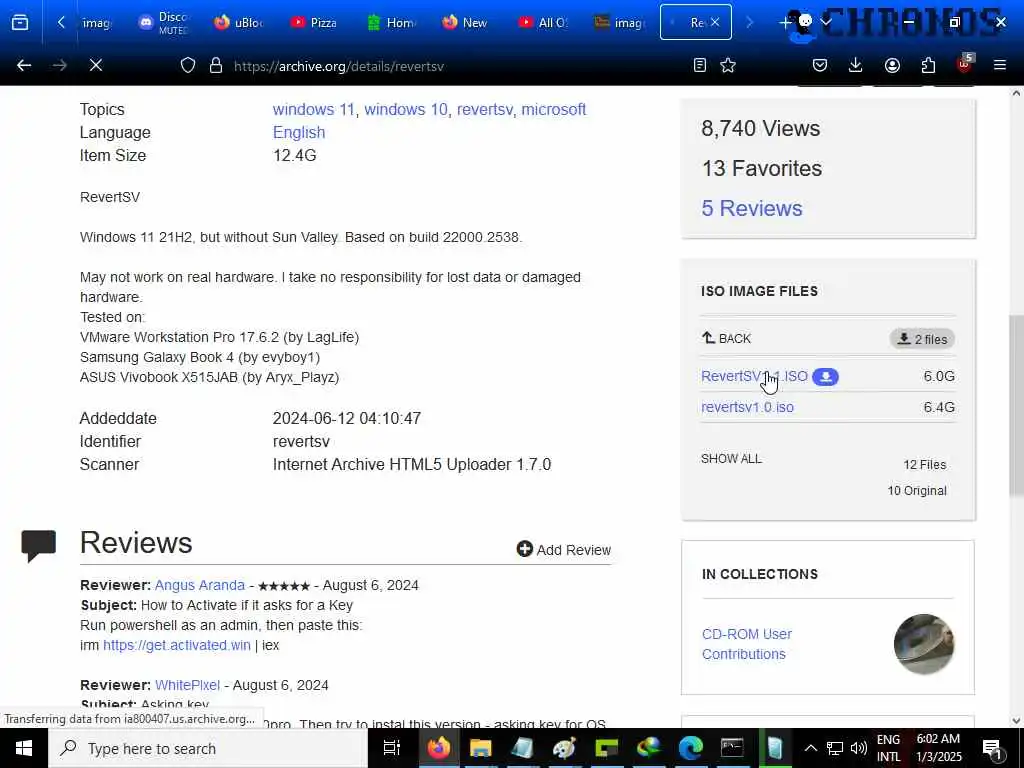
Task: Open Microsoft Edge from taskbar
Action: [x=690, y=748]
